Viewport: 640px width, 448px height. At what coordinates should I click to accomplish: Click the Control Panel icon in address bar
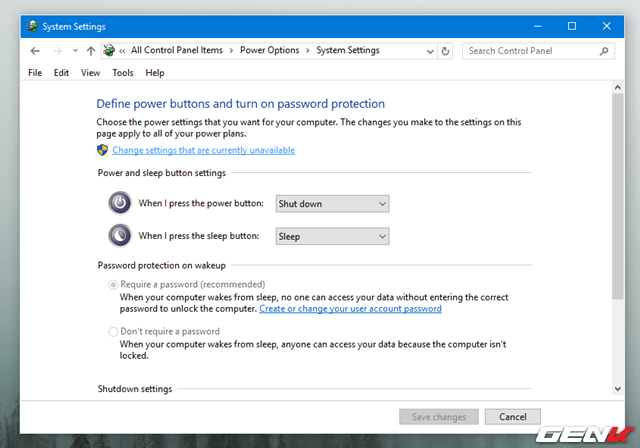109,51
